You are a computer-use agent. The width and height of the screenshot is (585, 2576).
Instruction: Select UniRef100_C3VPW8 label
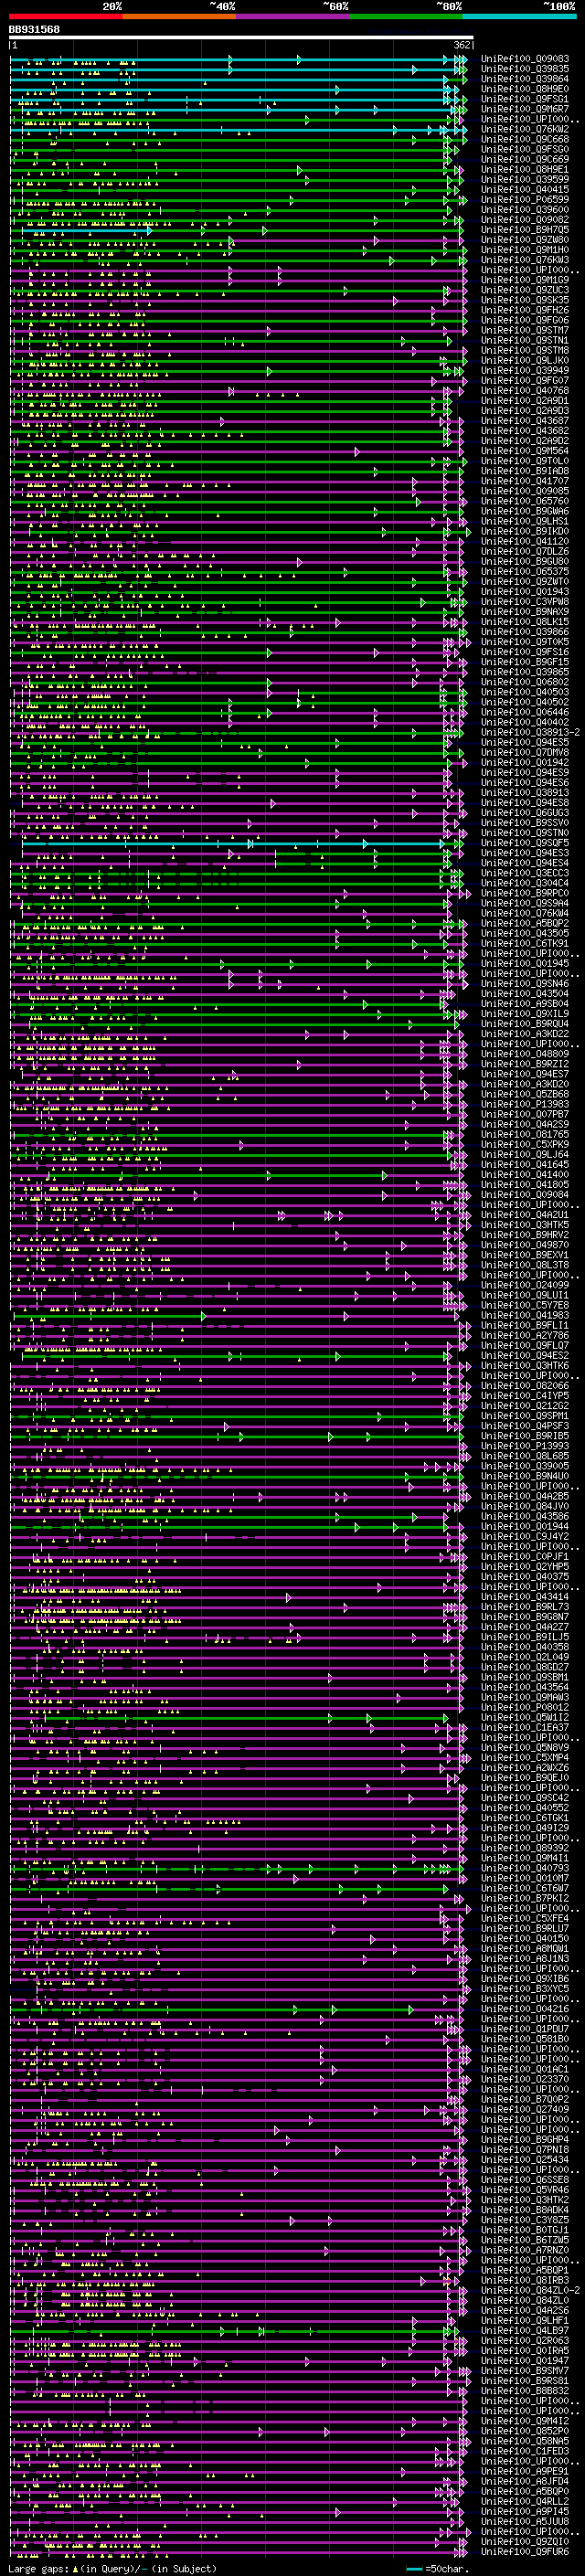525,601
